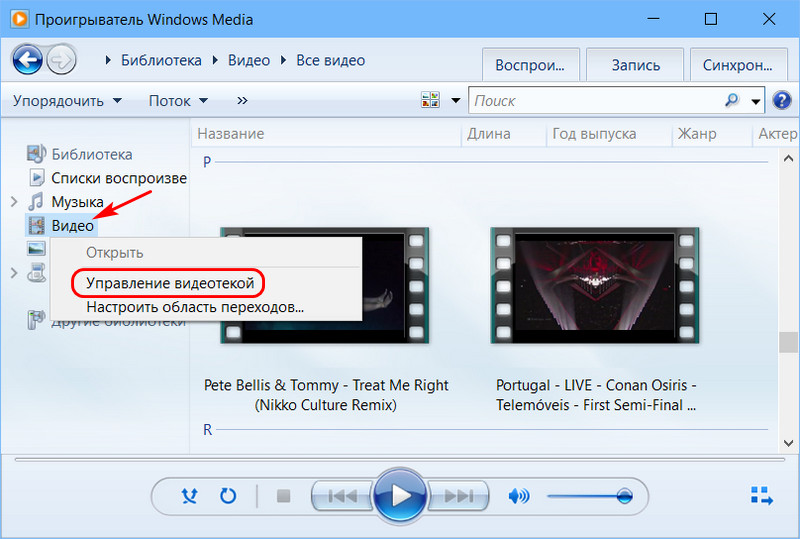
Task: Open the Help question mark icon
Action: click(x=781, y=100)
